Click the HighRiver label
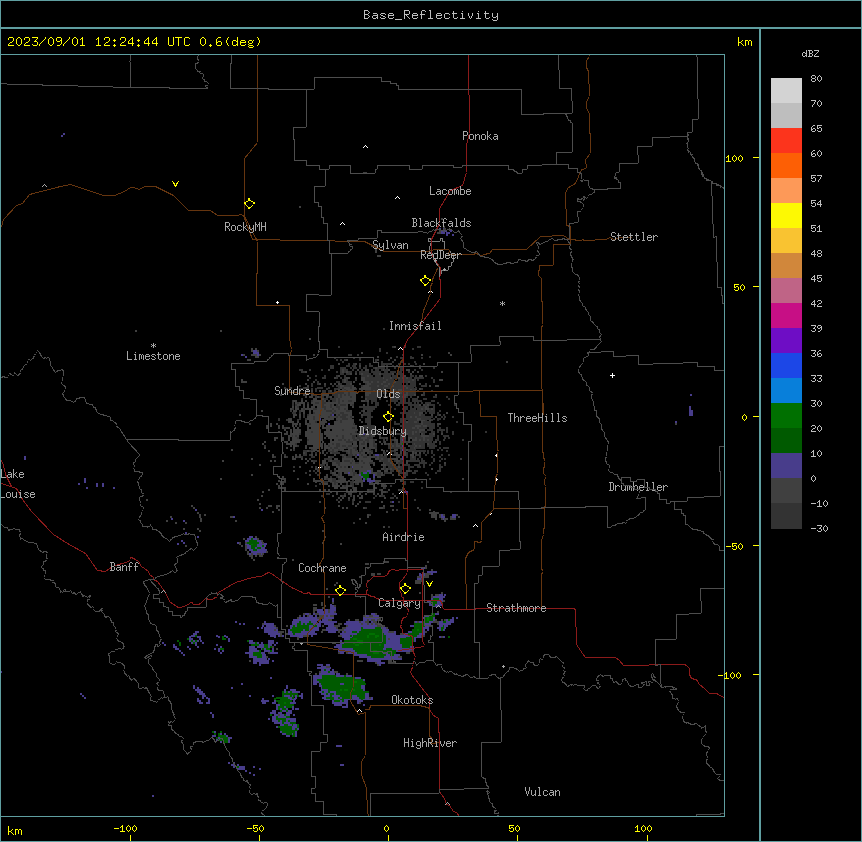Screen dimensions: 862x842 pyautogui.click(x=430, y=743)
